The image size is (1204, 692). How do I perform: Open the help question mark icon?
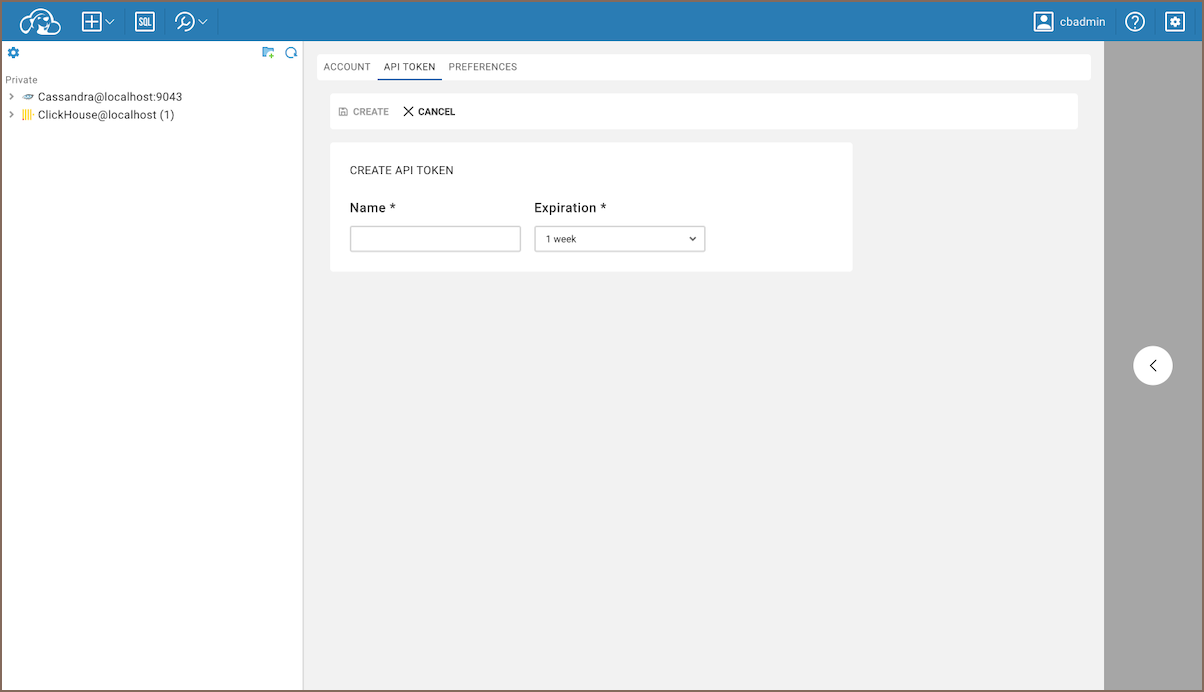pyautogui.click(x=1134, y=21)
